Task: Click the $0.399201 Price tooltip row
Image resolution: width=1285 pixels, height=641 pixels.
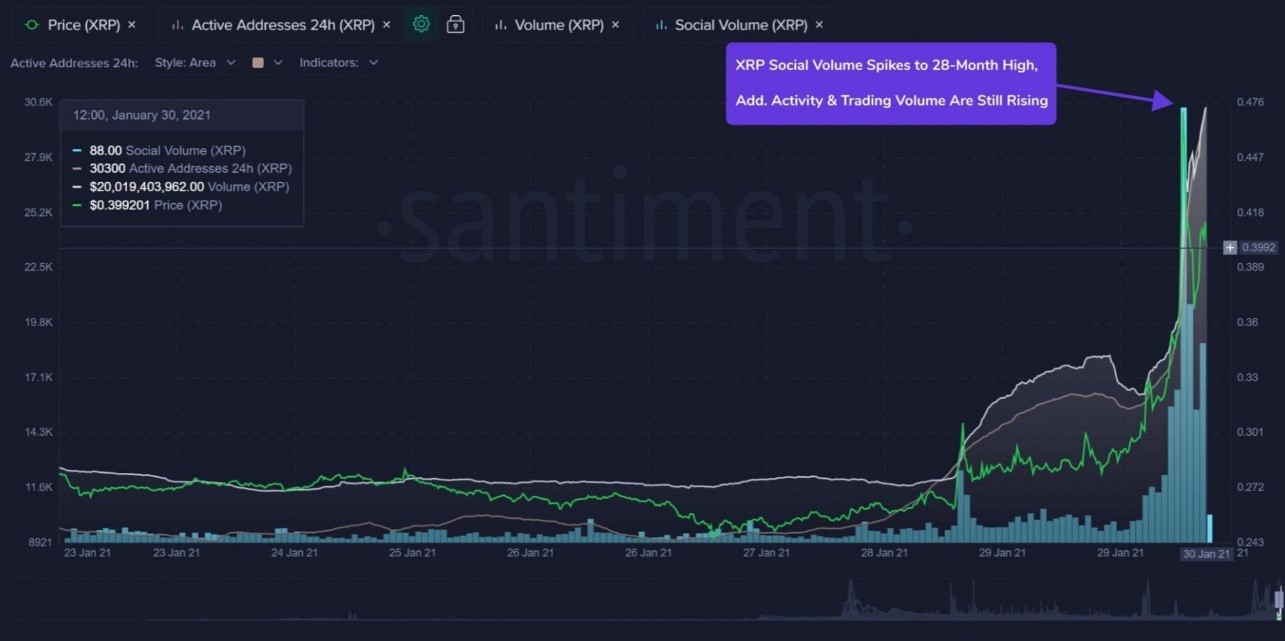Action: [148, 205]
